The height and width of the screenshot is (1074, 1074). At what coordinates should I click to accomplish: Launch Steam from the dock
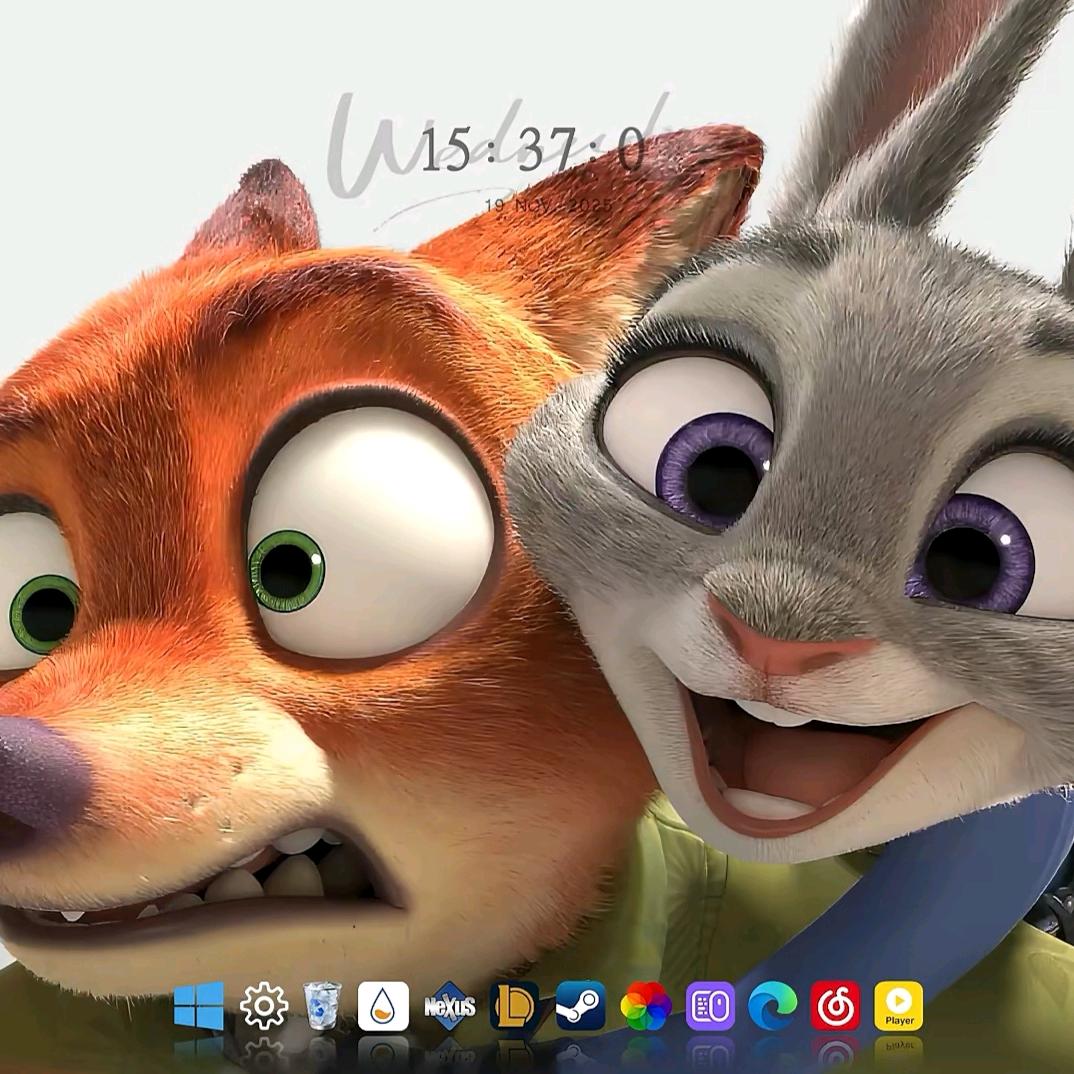[x=580, y=1006]
